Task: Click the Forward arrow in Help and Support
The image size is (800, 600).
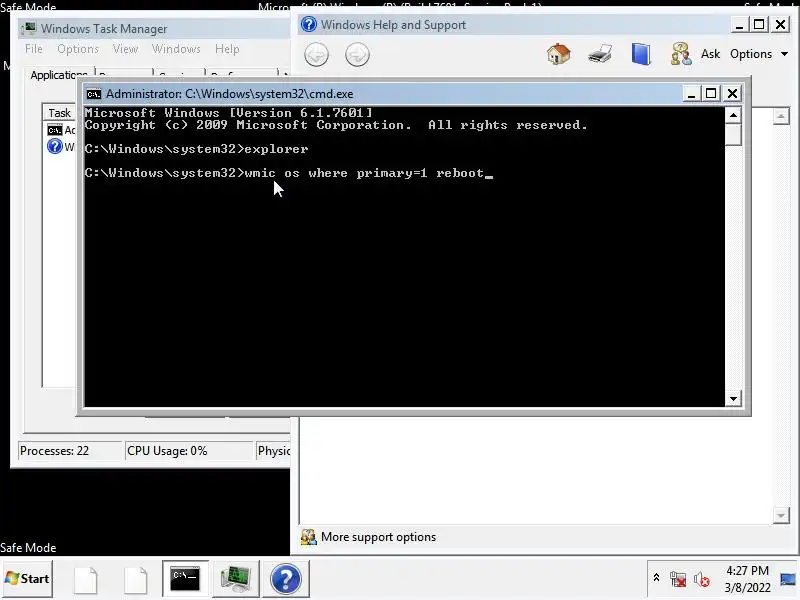Action: (x=357, y=55)
